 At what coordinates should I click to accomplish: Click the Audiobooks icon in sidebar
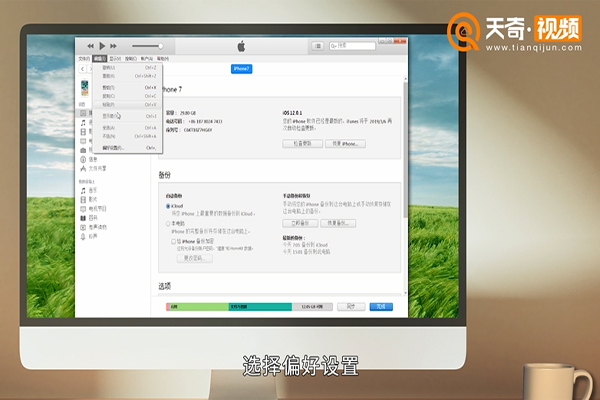(83, 227)
